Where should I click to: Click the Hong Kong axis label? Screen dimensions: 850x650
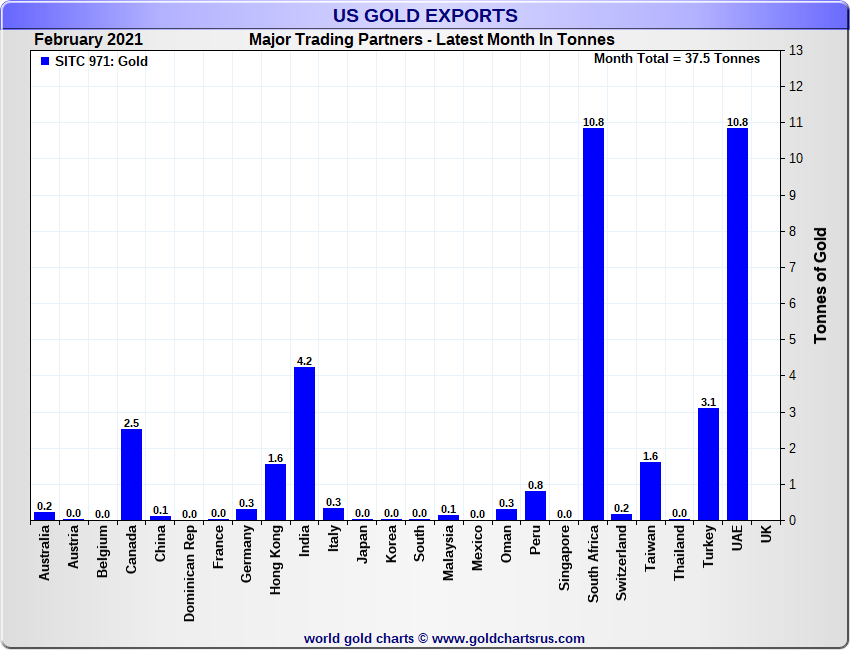pyautogui.click(x=275, y=560)
